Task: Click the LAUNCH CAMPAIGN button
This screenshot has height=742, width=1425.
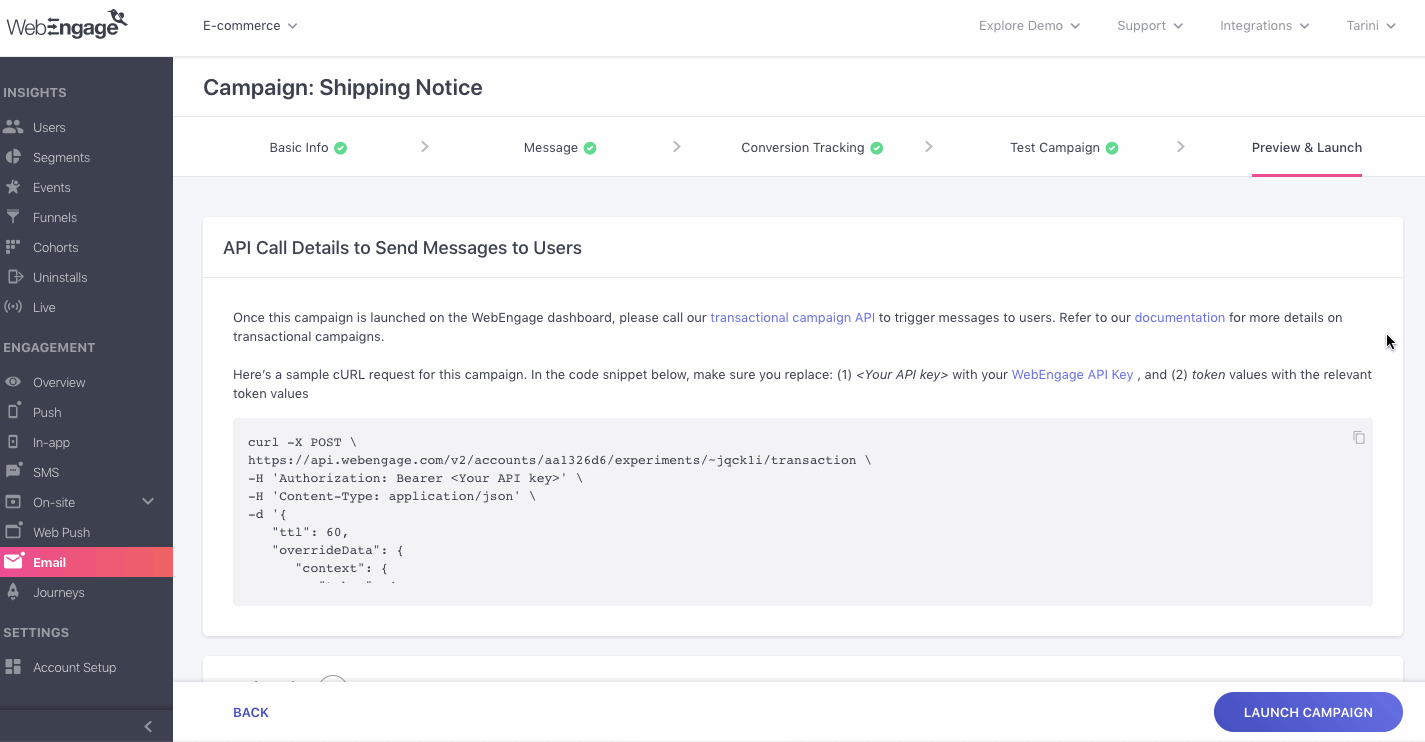Action: [x=1308, y=712]
